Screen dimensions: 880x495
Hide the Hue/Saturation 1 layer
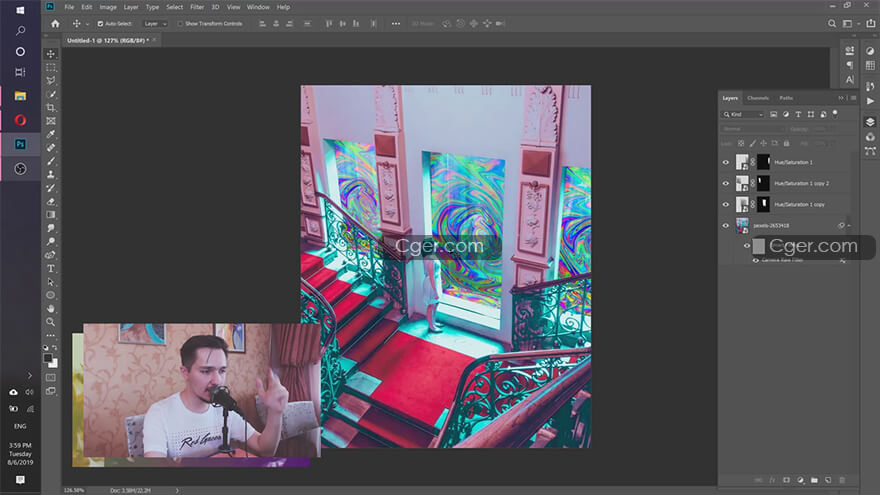(x=726, y=162)
